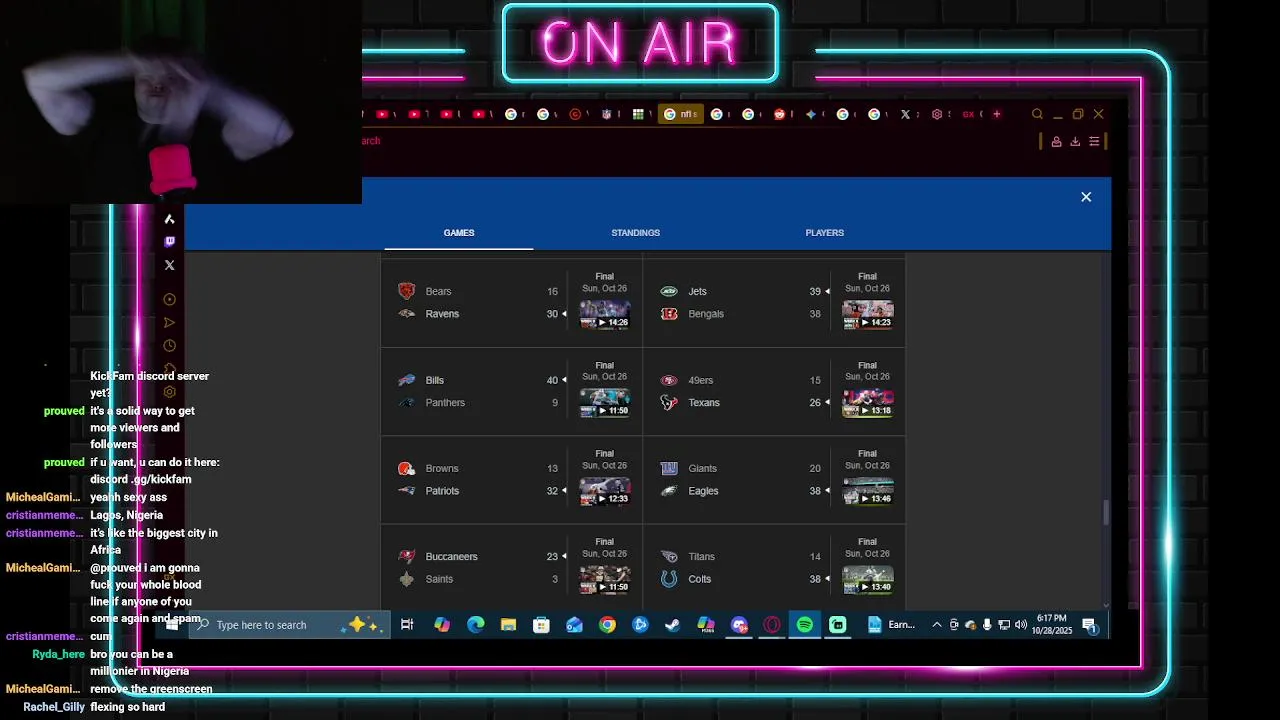Click the Giants team logo
Image resolution: width=1280 pixels, height=720 pixels.
[669, 468]
